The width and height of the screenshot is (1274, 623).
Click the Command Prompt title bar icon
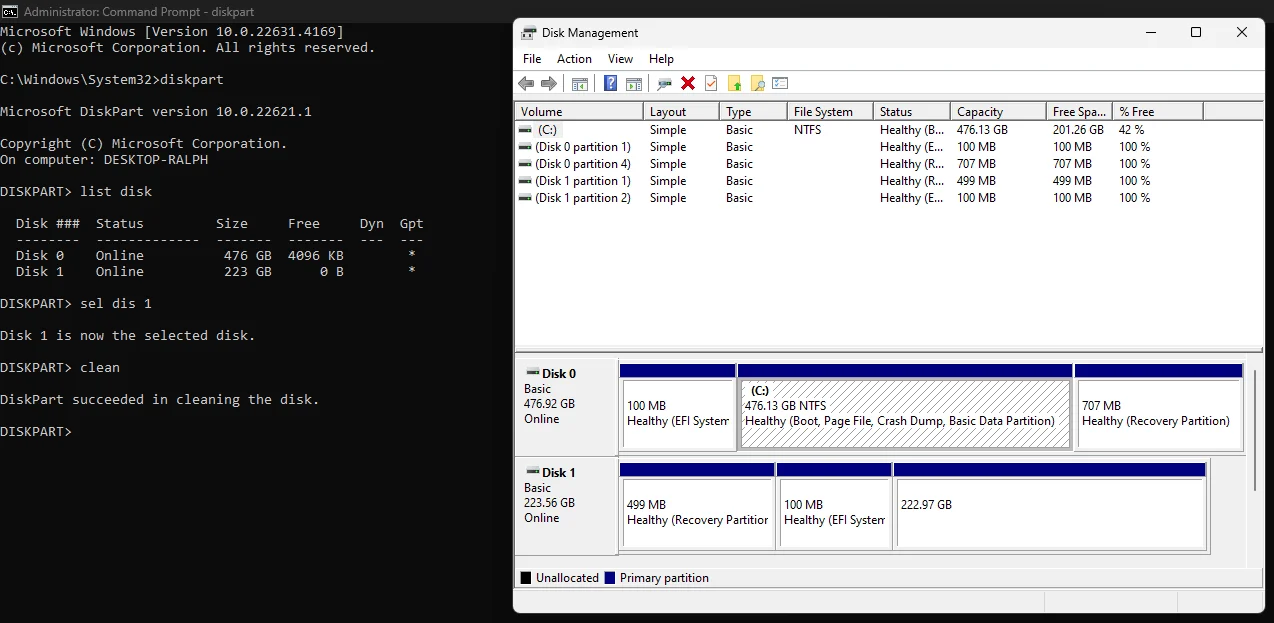coord(9,11)
